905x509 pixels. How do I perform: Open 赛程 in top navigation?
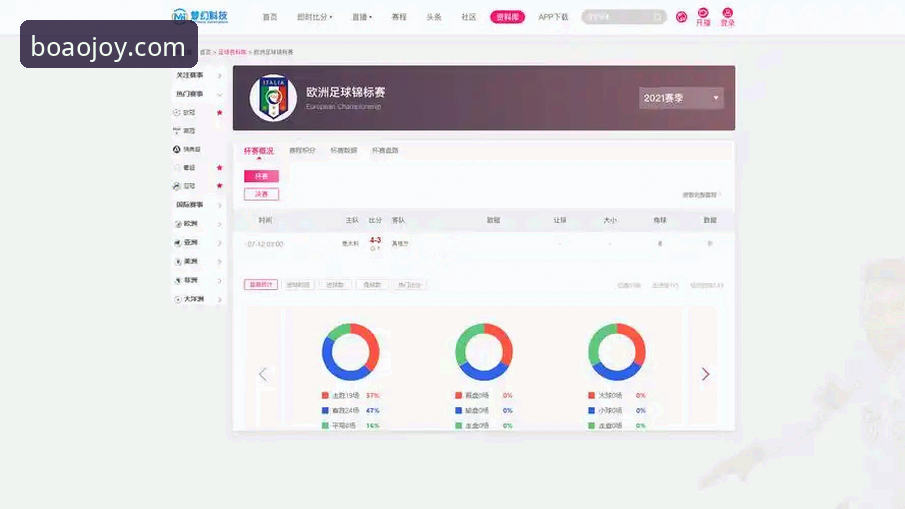[x=399, y=17]
